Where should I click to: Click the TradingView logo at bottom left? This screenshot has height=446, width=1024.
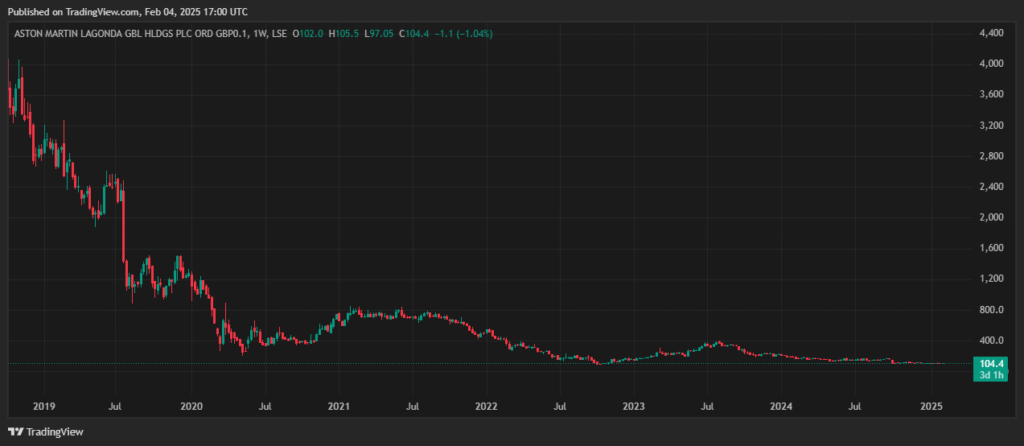point(46,432)
